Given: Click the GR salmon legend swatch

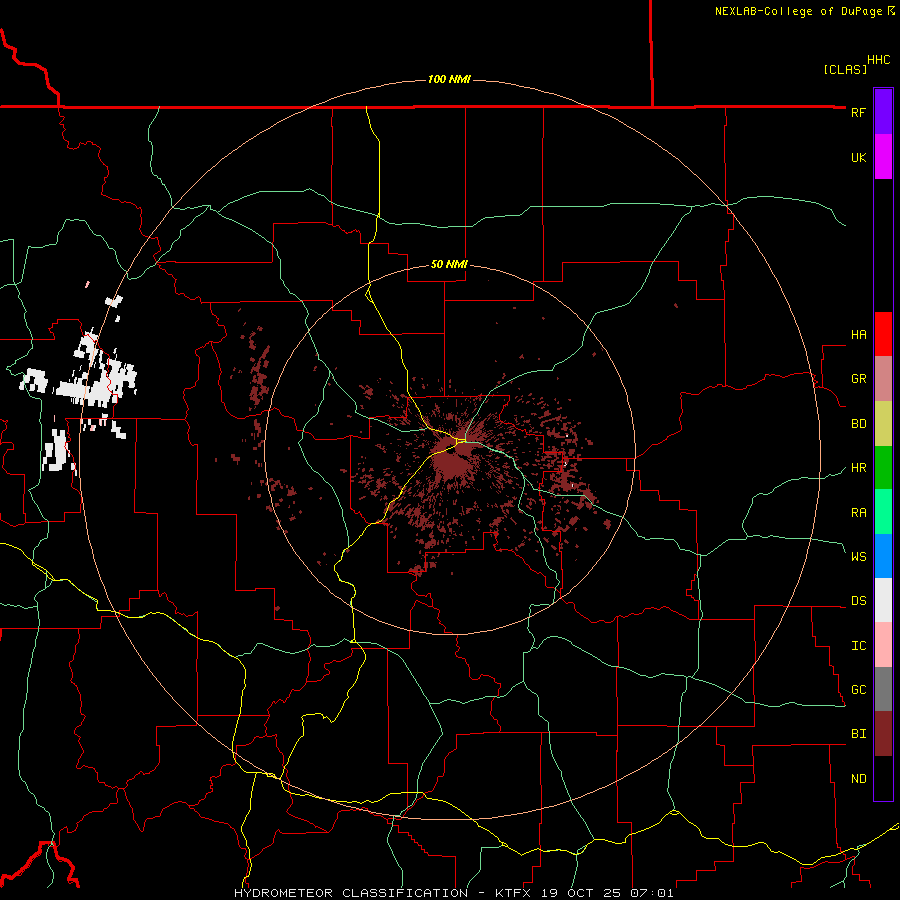Looking at the screenshot, I should (x=883, y=379).
